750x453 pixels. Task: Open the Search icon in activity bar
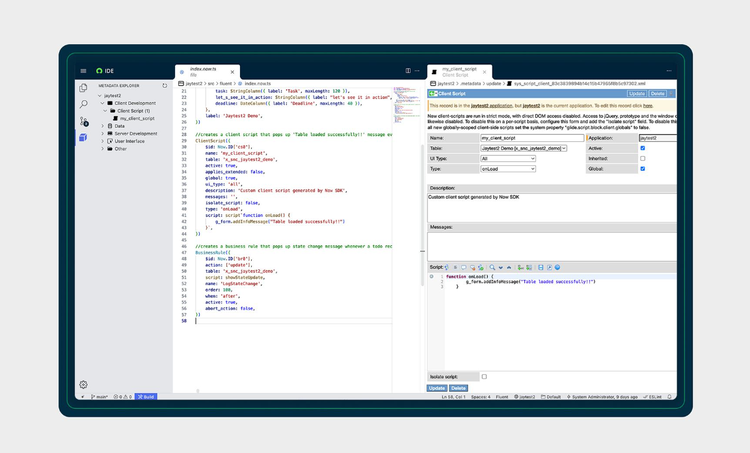point(84,103)
